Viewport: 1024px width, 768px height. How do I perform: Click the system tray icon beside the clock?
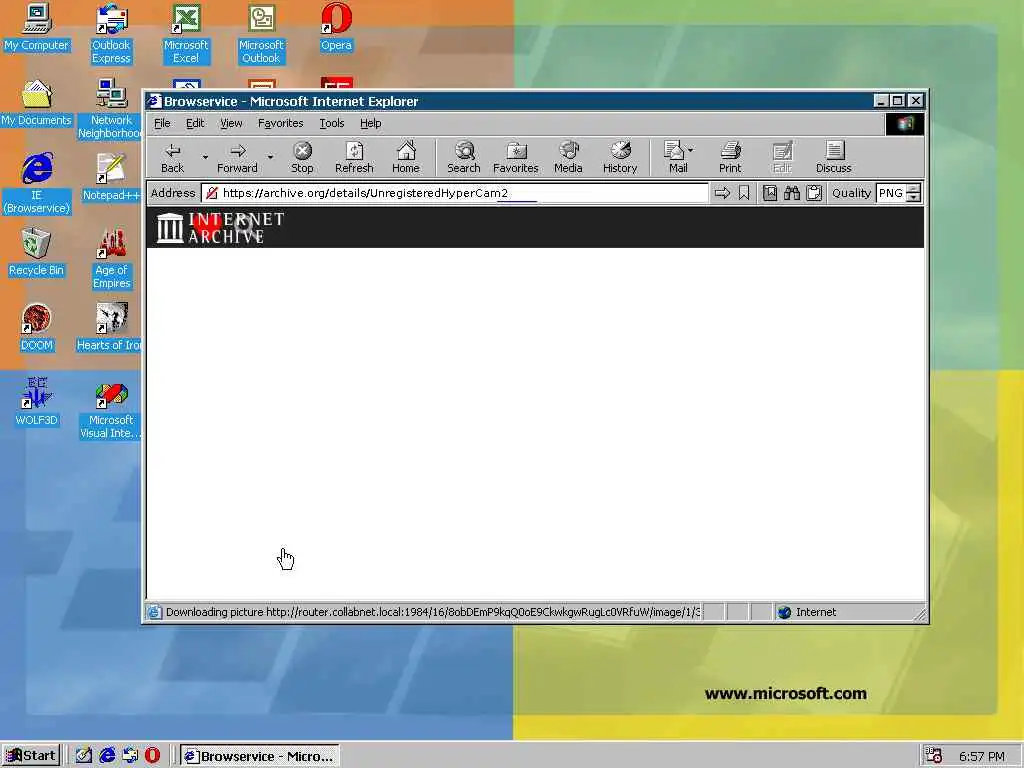coord(935,756)
